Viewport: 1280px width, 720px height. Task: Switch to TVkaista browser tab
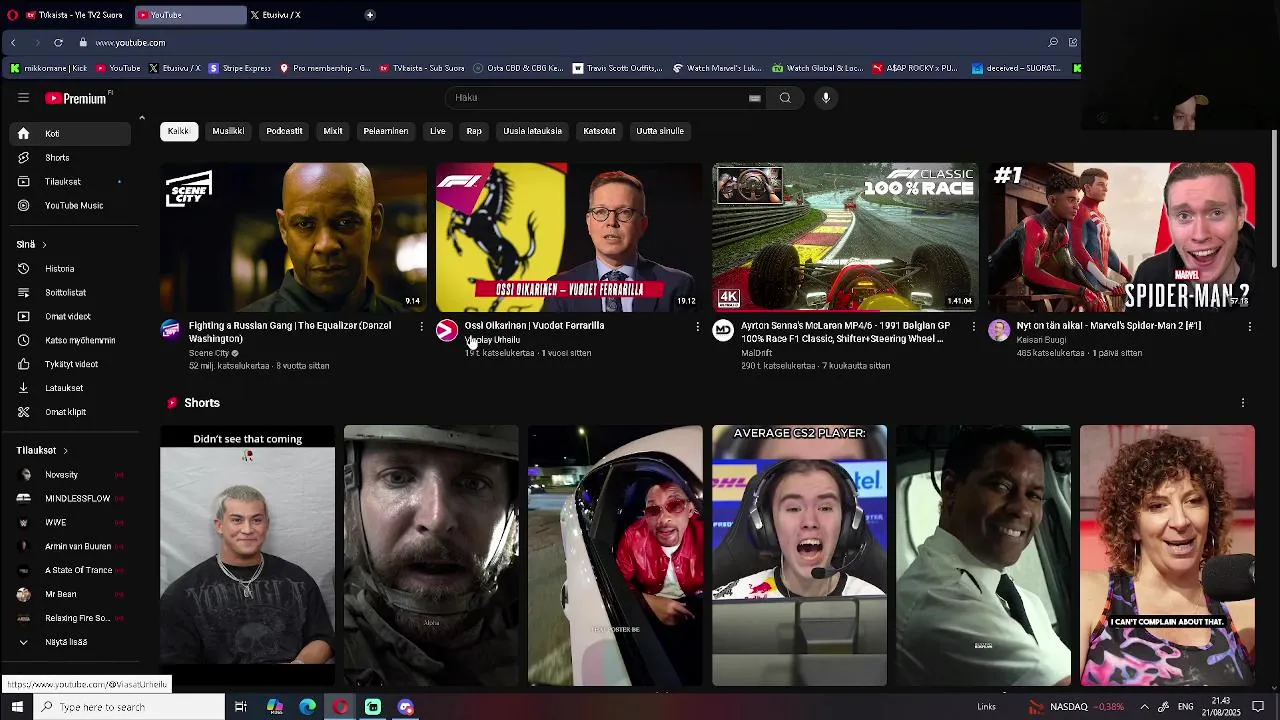(x=75, y=15)
